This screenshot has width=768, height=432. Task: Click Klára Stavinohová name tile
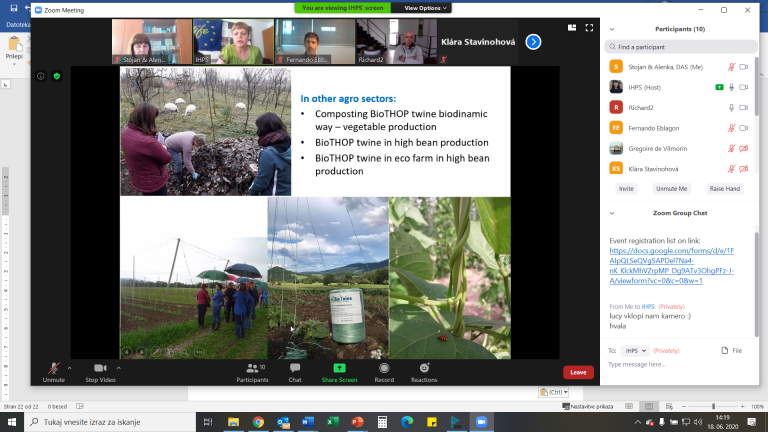click(x=478, y=42)
